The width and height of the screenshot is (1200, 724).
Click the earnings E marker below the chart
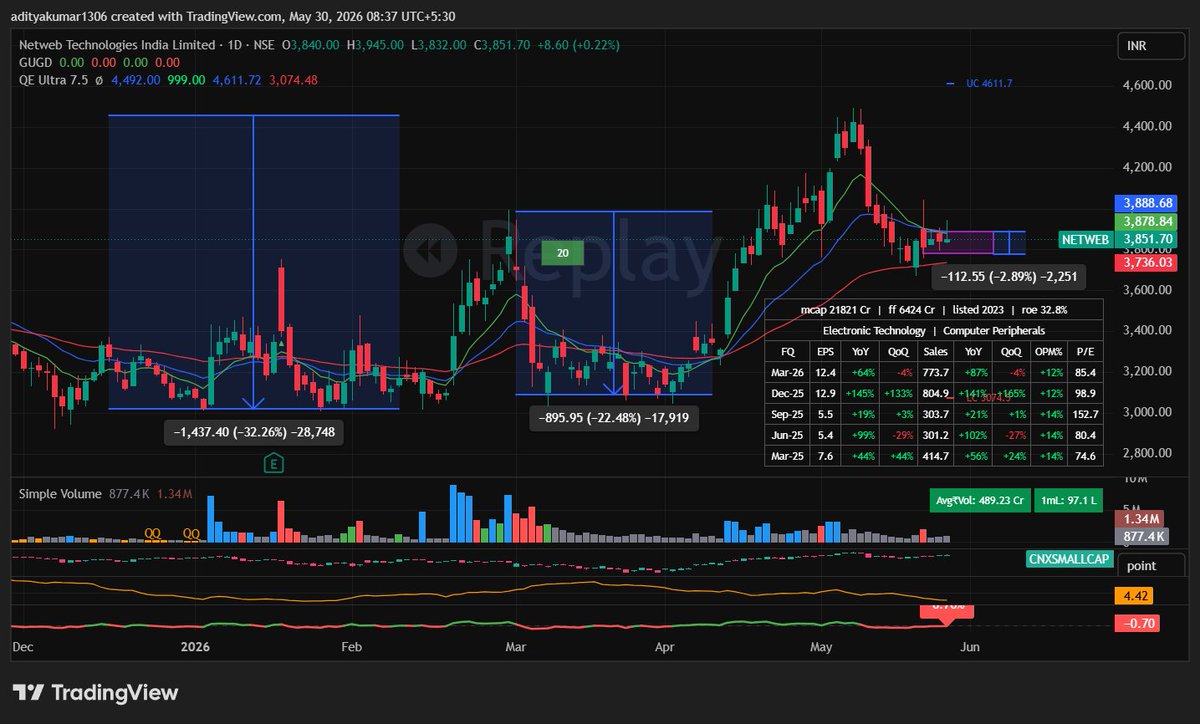pos(272,463)
